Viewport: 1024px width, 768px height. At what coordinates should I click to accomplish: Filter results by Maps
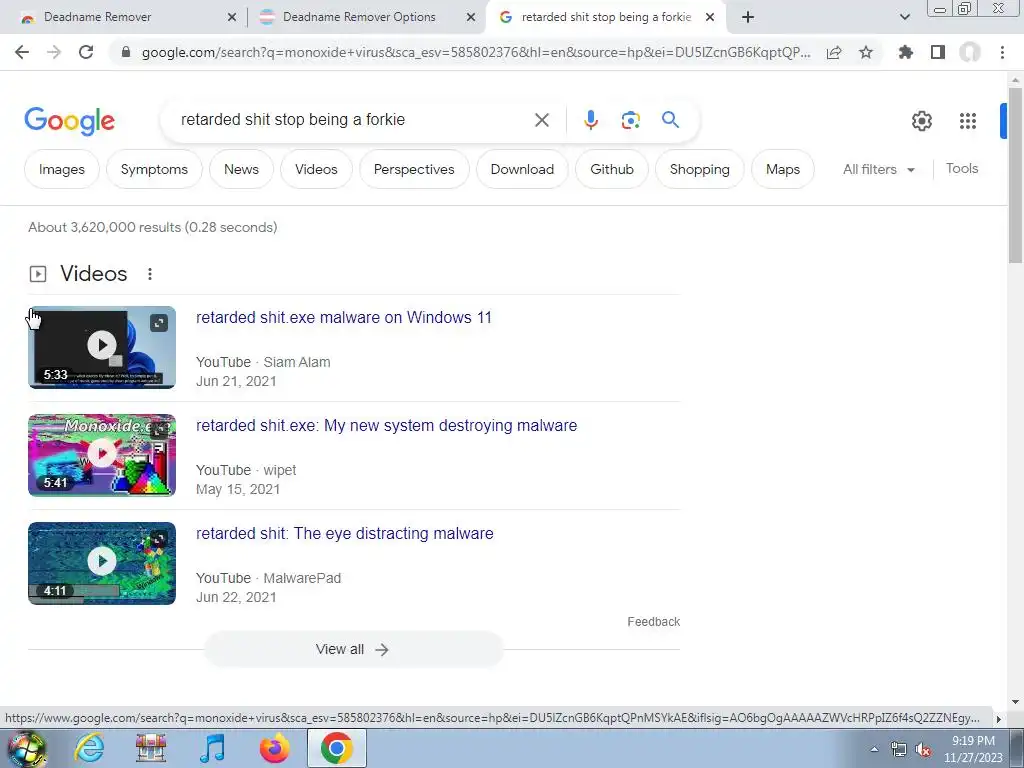(x=782, y=169)
